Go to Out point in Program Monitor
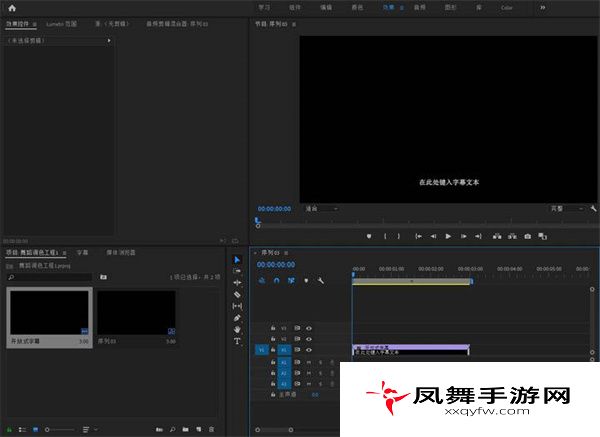 click(x=478, y=236)
